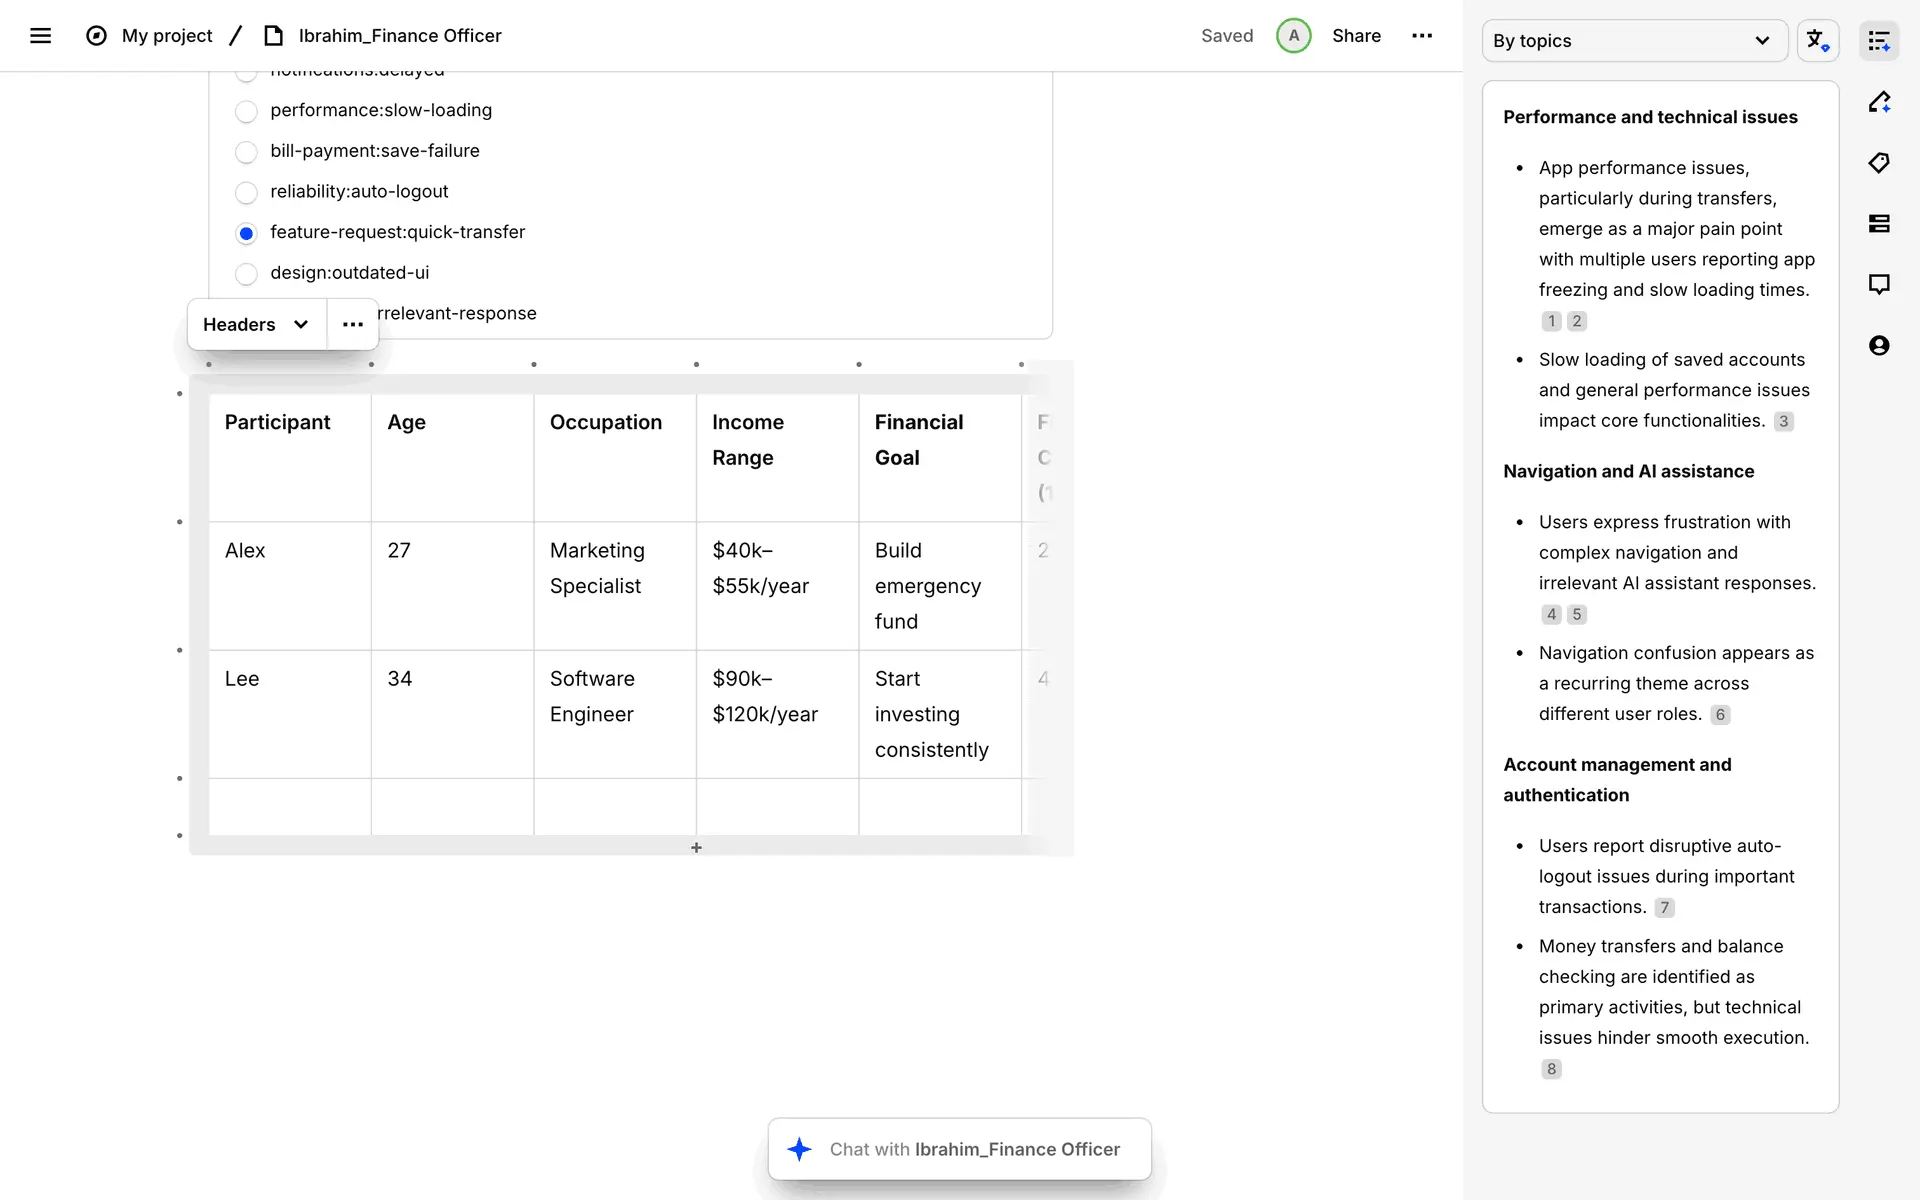Image resolution: width=1920 pixels, height=1200 pixels.
Task: Open the AI summary list panel icon
Action: click(x=1879, y=41)
